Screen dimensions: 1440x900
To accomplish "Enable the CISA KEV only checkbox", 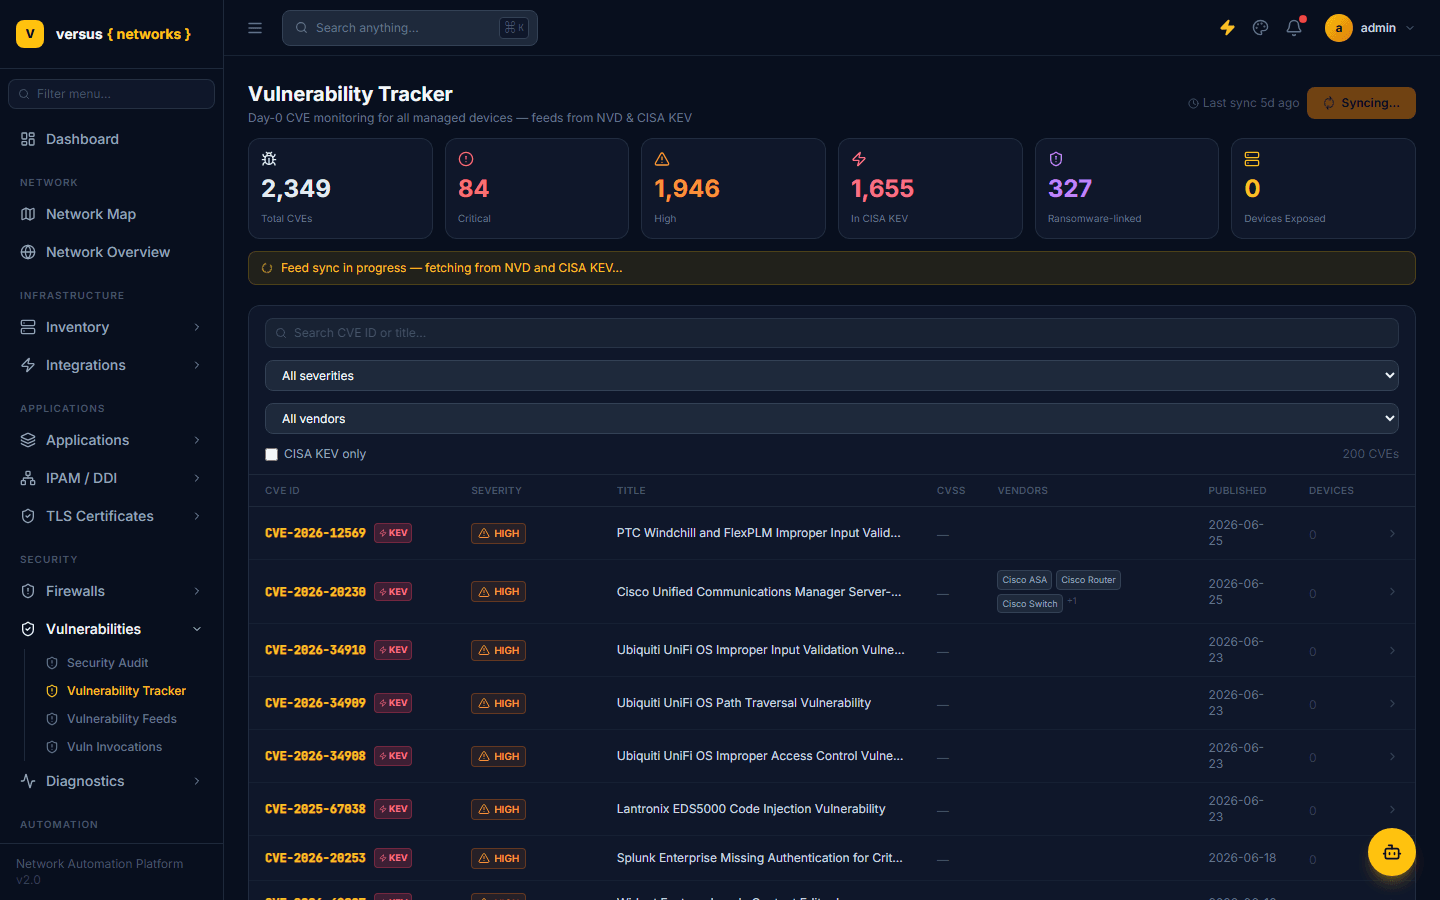I will 271,454.
